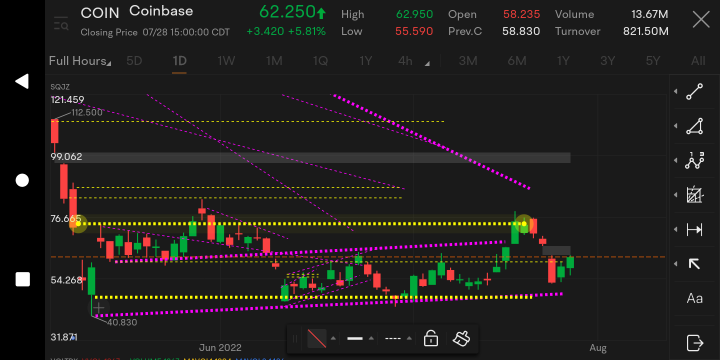Click the Aug date axis label
This screenshot has width=720, height=360.
click(x=598, y=348)
